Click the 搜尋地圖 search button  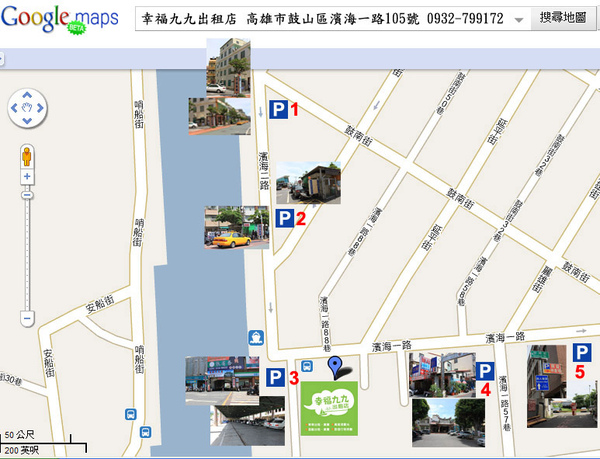(563, 18)
